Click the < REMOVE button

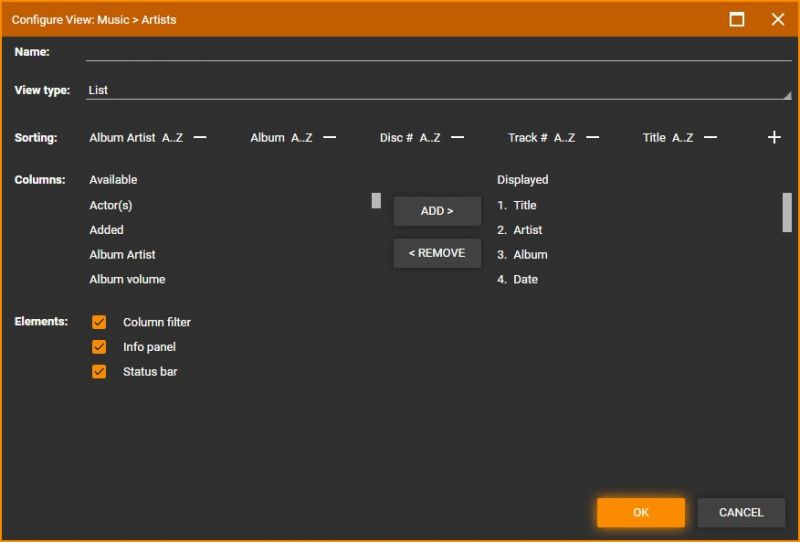point(437,253)
